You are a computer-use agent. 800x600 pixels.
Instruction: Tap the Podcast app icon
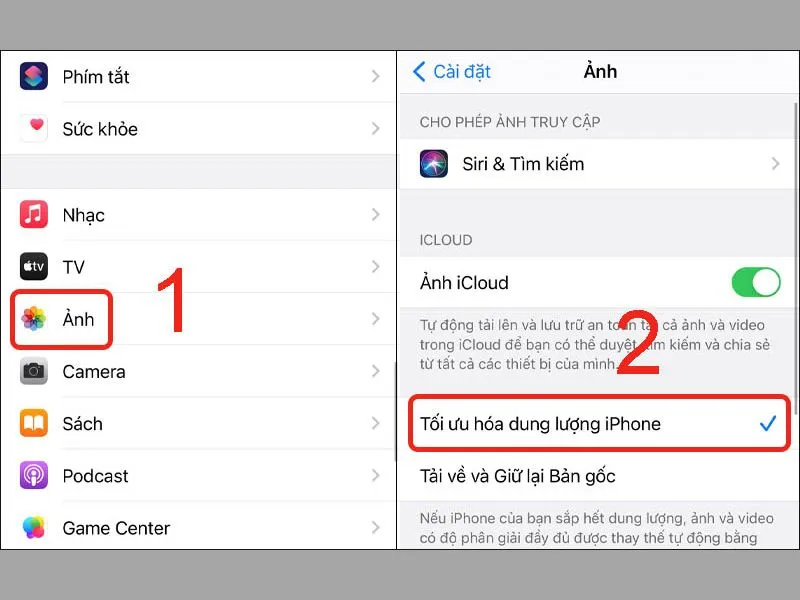point(34,475)
